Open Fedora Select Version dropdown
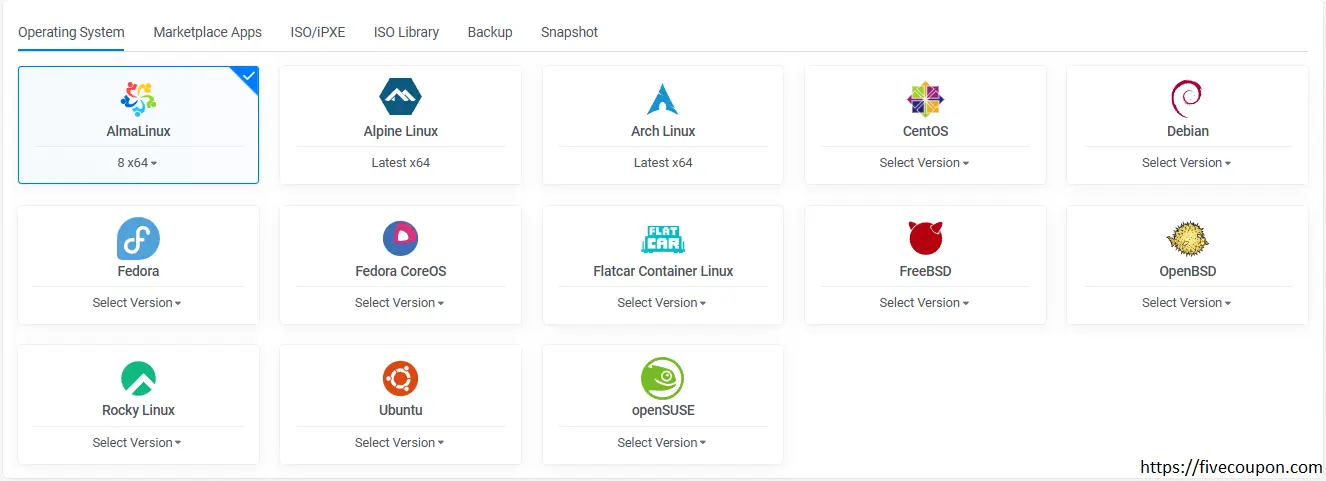 [x=138, y=302]
